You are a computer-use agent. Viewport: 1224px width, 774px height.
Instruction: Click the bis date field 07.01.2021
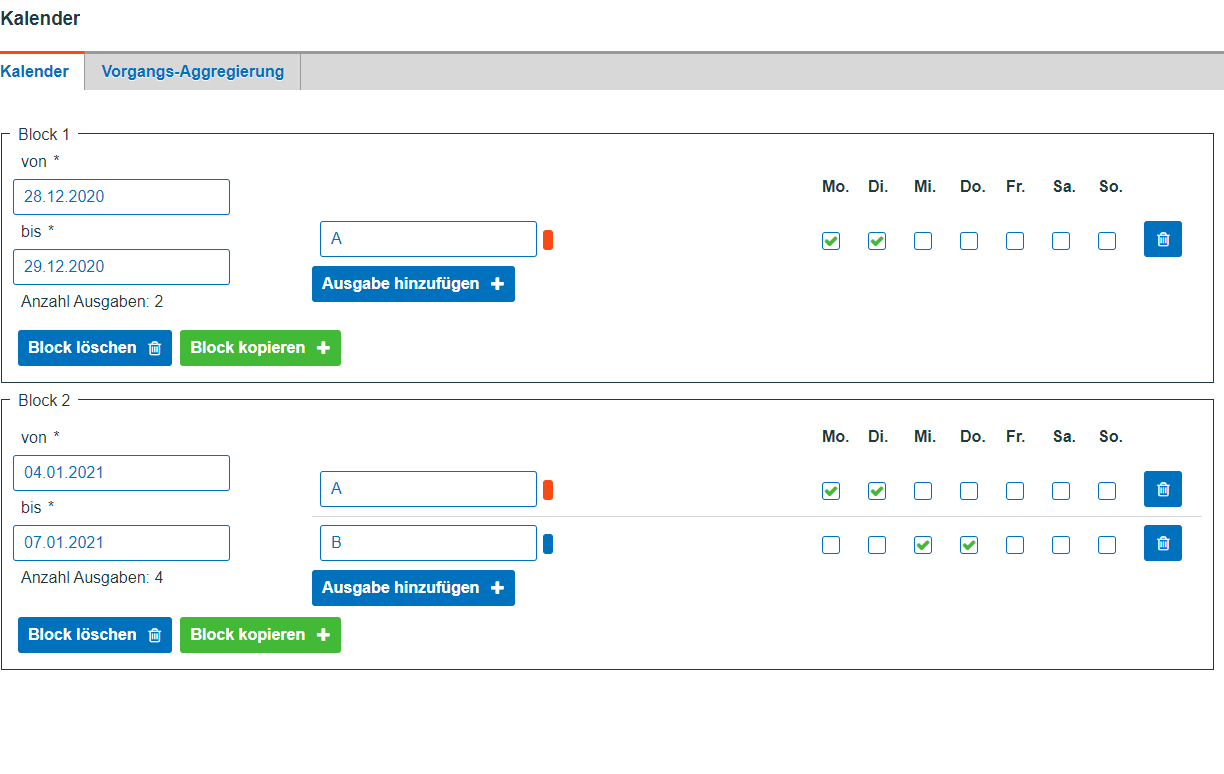point(121,543)
